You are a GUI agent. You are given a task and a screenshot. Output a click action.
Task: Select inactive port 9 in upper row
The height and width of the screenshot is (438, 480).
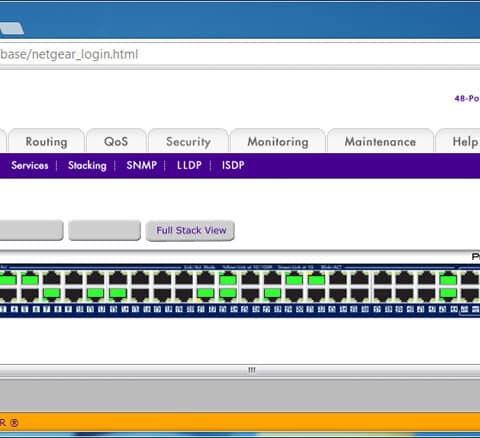(x=74, y=279)
